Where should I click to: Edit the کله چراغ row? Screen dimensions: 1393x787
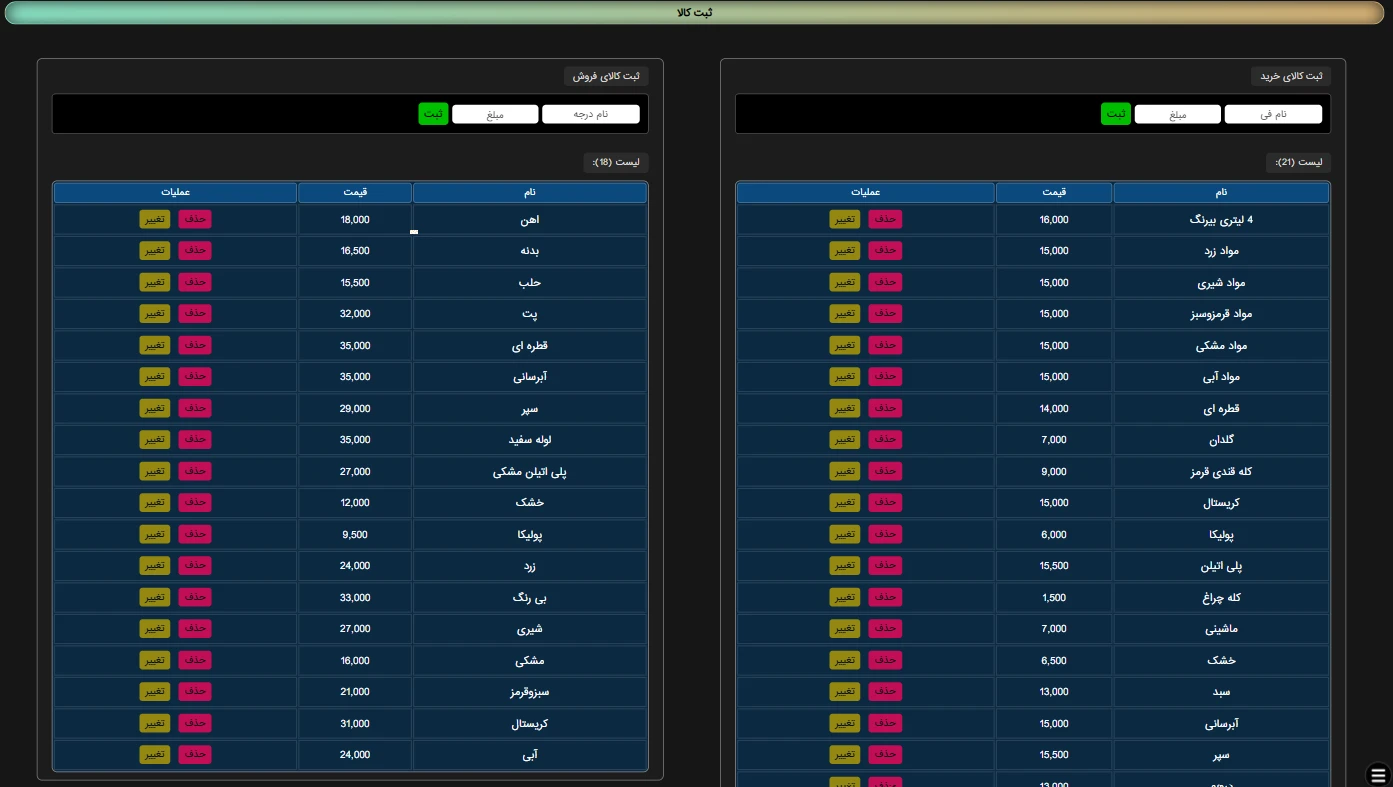click(x=844, y=597)
